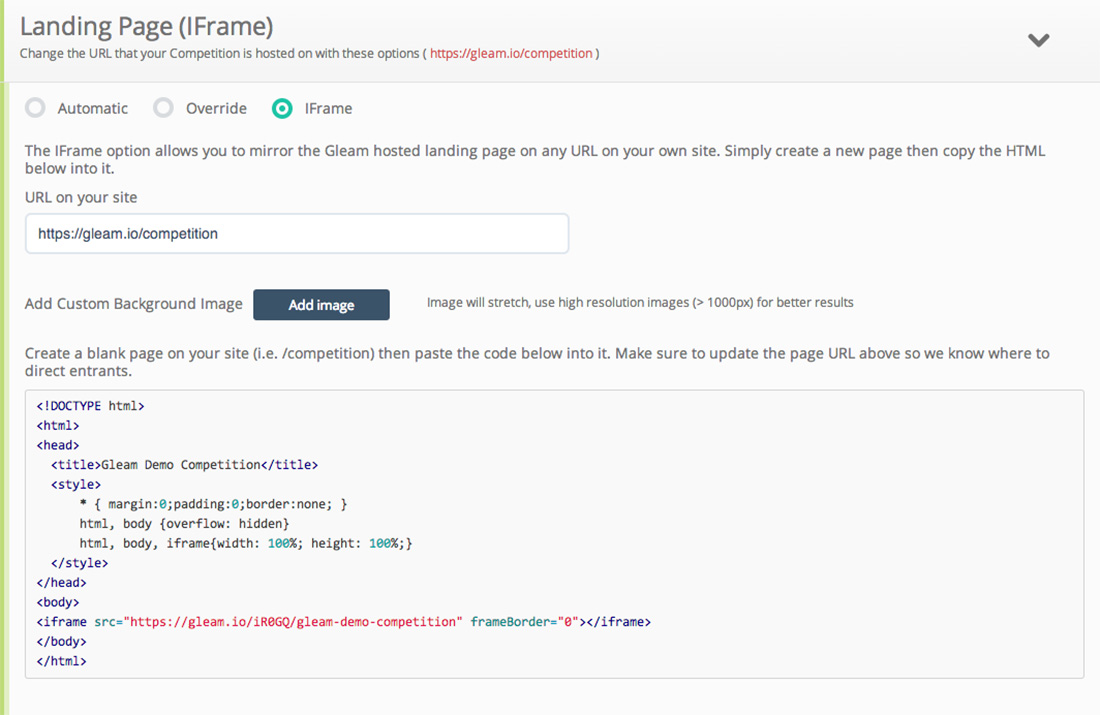
Task: Click the title tag line in code
Action: tap(184, 465)
